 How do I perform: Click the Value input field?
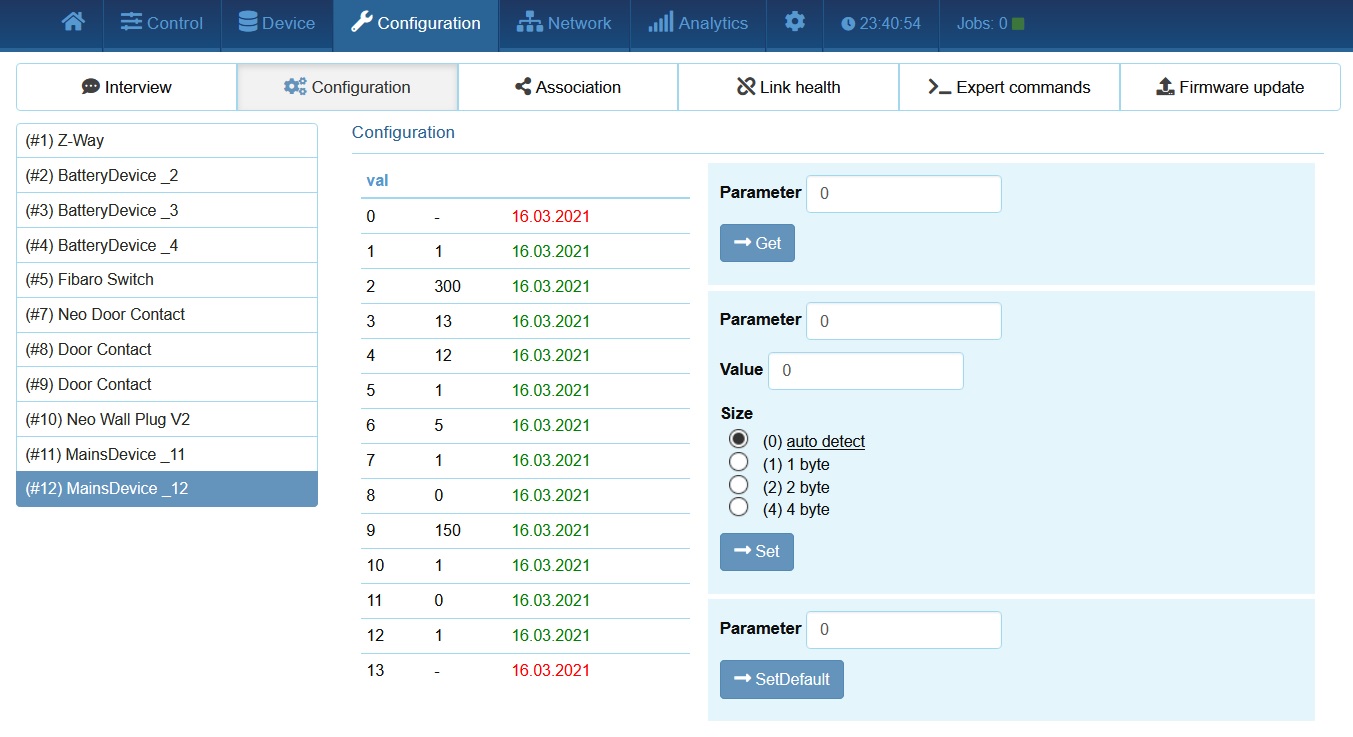pyautogui.click(x=865, y=370)
